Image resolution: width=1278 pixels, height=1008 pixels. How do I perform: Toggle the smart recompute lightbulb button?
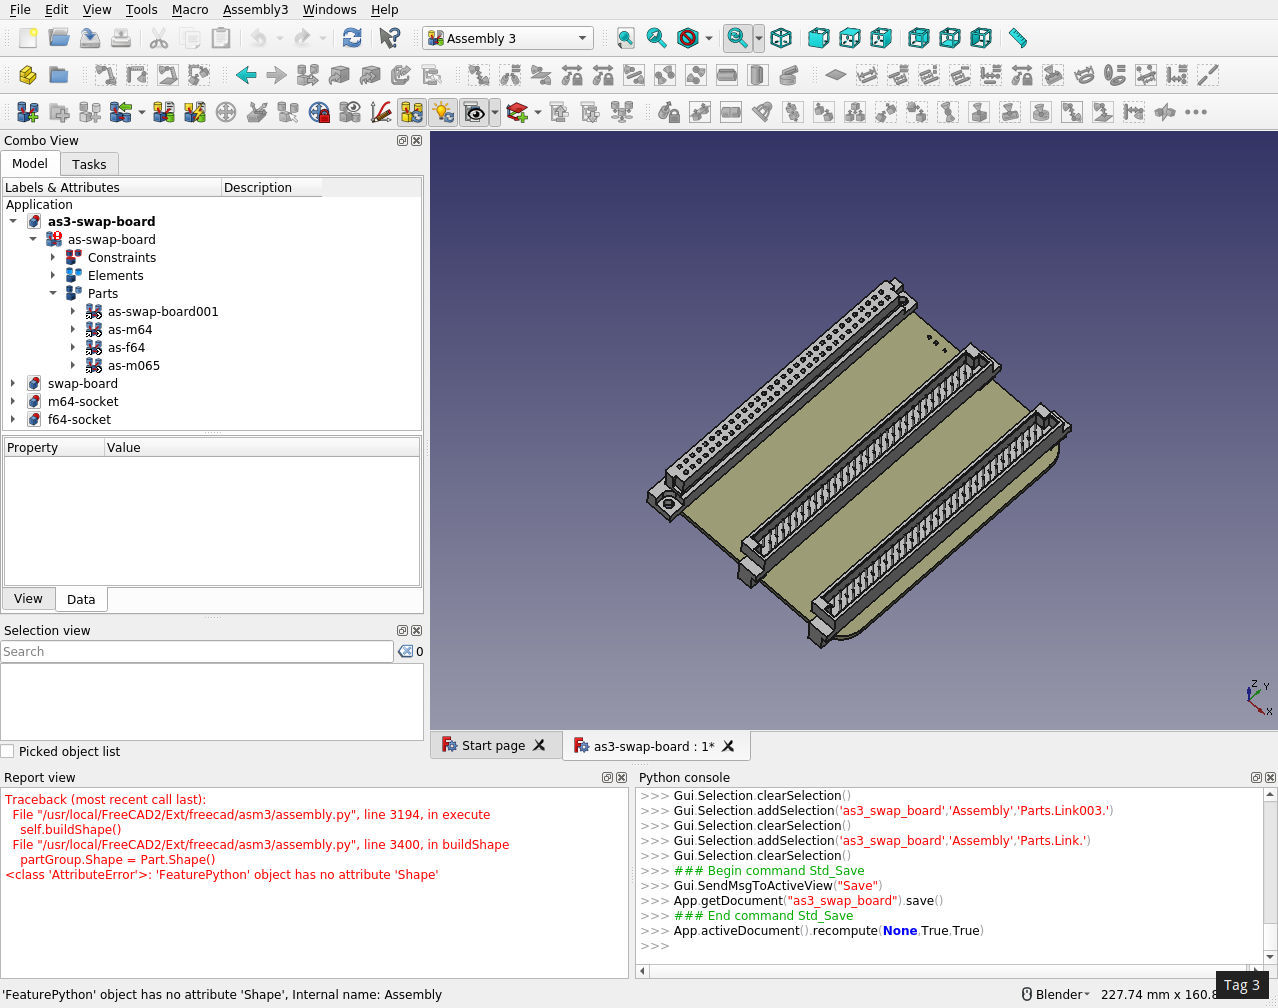(x=443, y=112)
